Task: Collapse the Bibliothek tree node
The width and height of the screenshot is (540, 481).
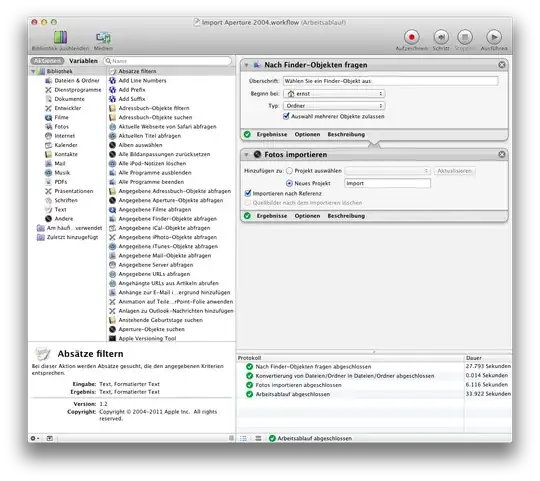Action: tap(33, 72)
